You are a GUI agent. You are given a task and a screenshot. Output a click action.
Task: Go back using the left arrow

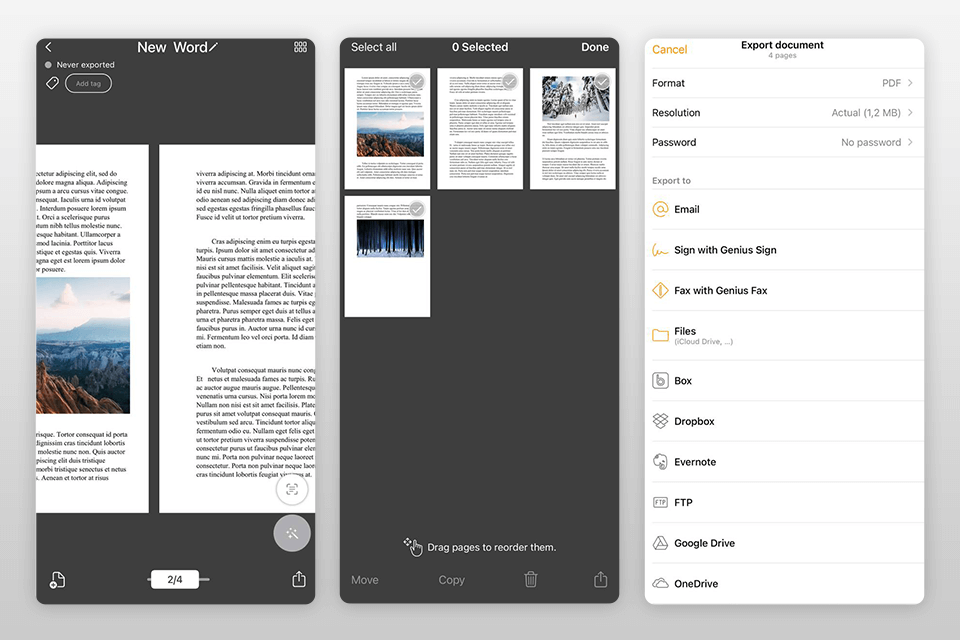(x=48, y=47)
